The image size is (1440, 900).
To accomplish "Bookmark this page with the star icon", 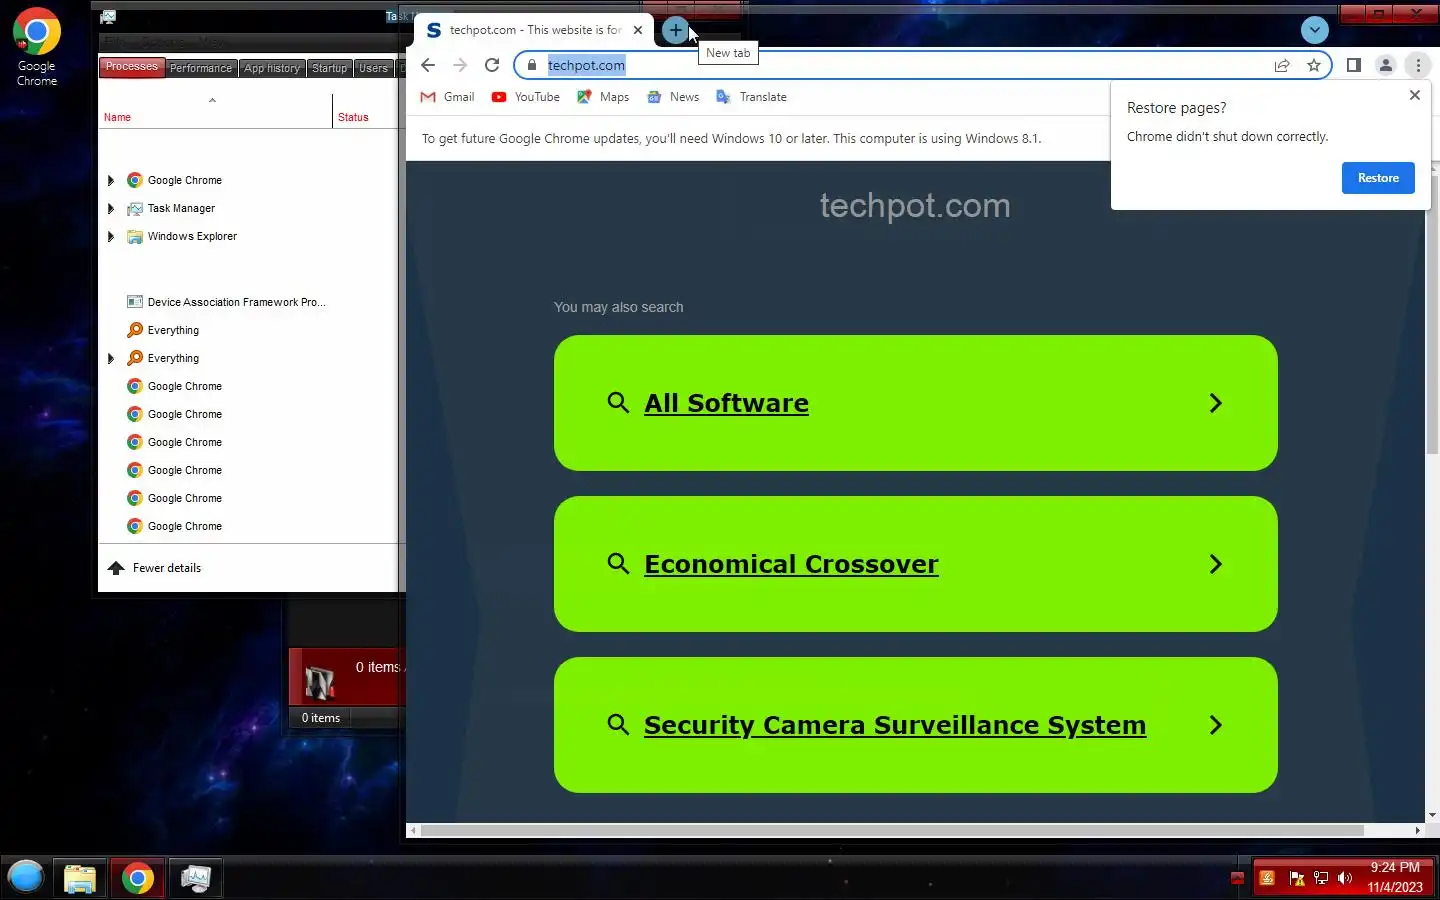I will click(x=1314, y=65).
